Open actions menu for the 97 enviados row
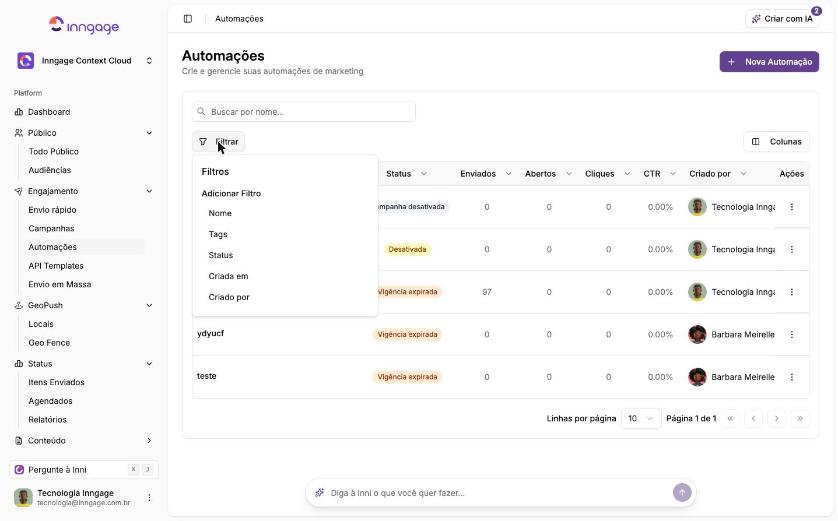This screenshot has height=521, width=838. click(x=792, y=292)
